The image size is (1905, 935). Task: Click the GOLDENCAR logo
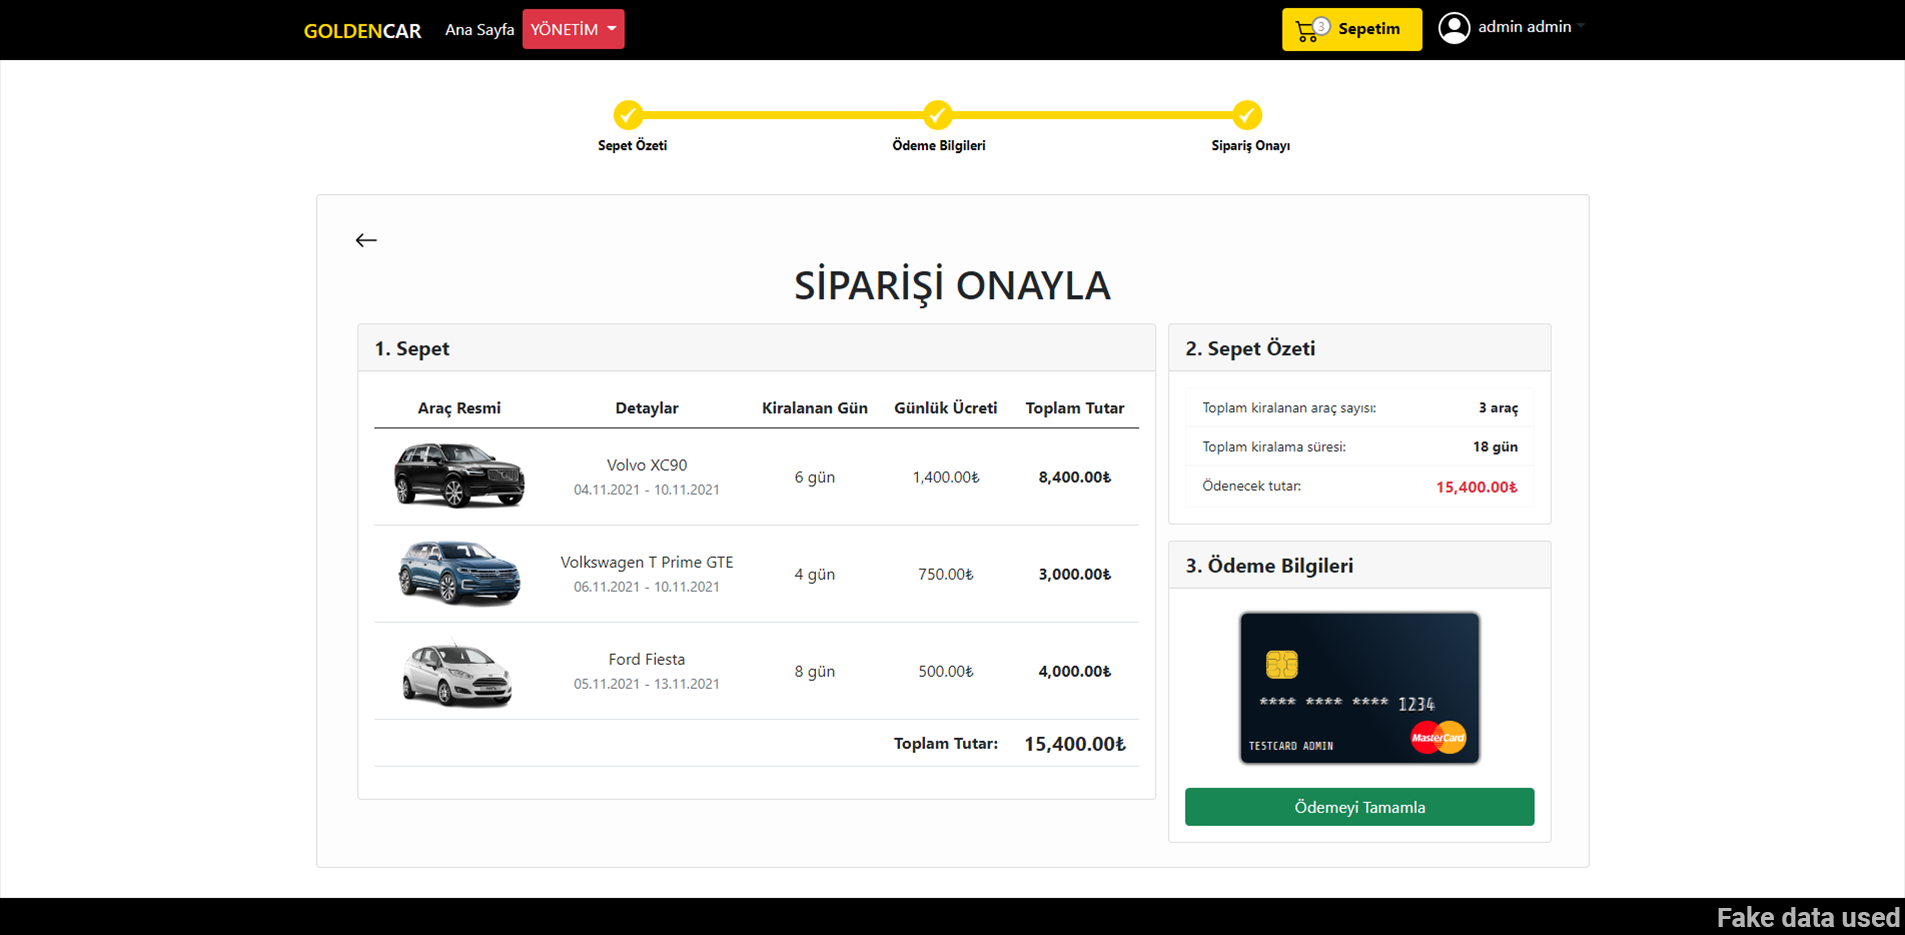click(362, 31)
